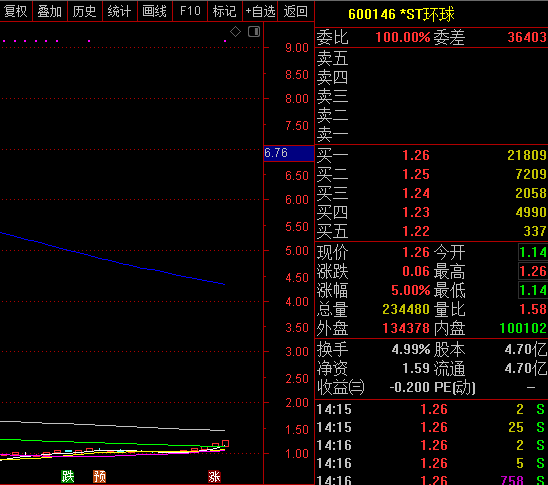Click the 涨幅 value 5.00%
The image size is (548, 485).
point(411,290)
